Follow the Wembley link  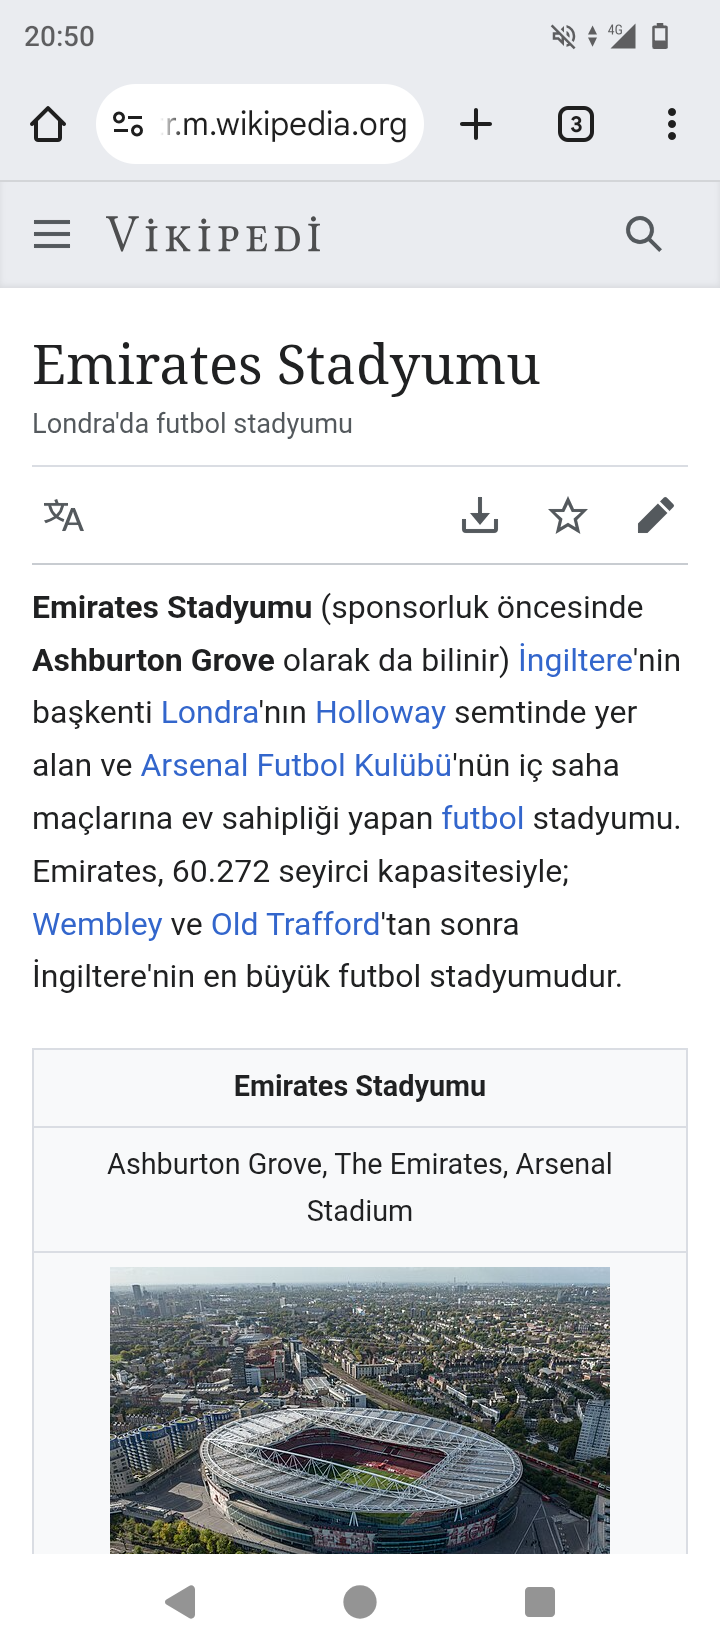tap(97, 925)
